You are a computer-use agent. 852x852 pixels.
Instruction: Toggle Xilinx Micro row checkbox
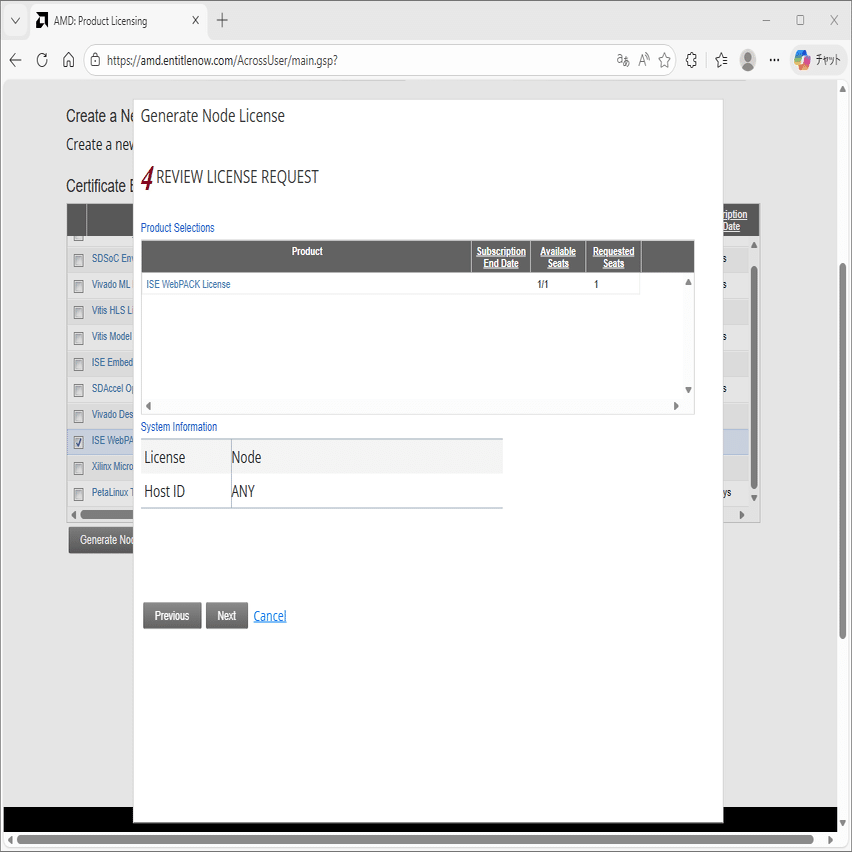[x=78, y=468]
